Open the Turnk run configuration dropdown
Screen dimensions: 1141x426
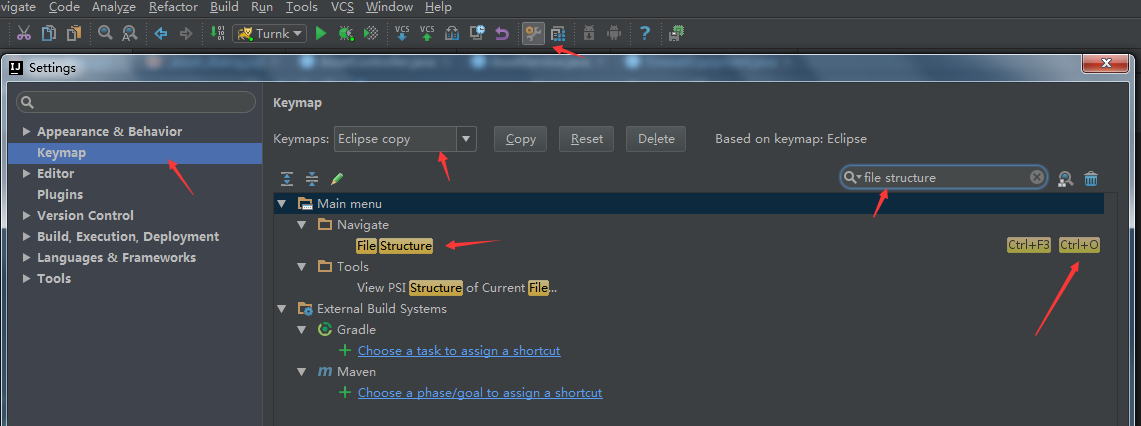tap(269, 33)
